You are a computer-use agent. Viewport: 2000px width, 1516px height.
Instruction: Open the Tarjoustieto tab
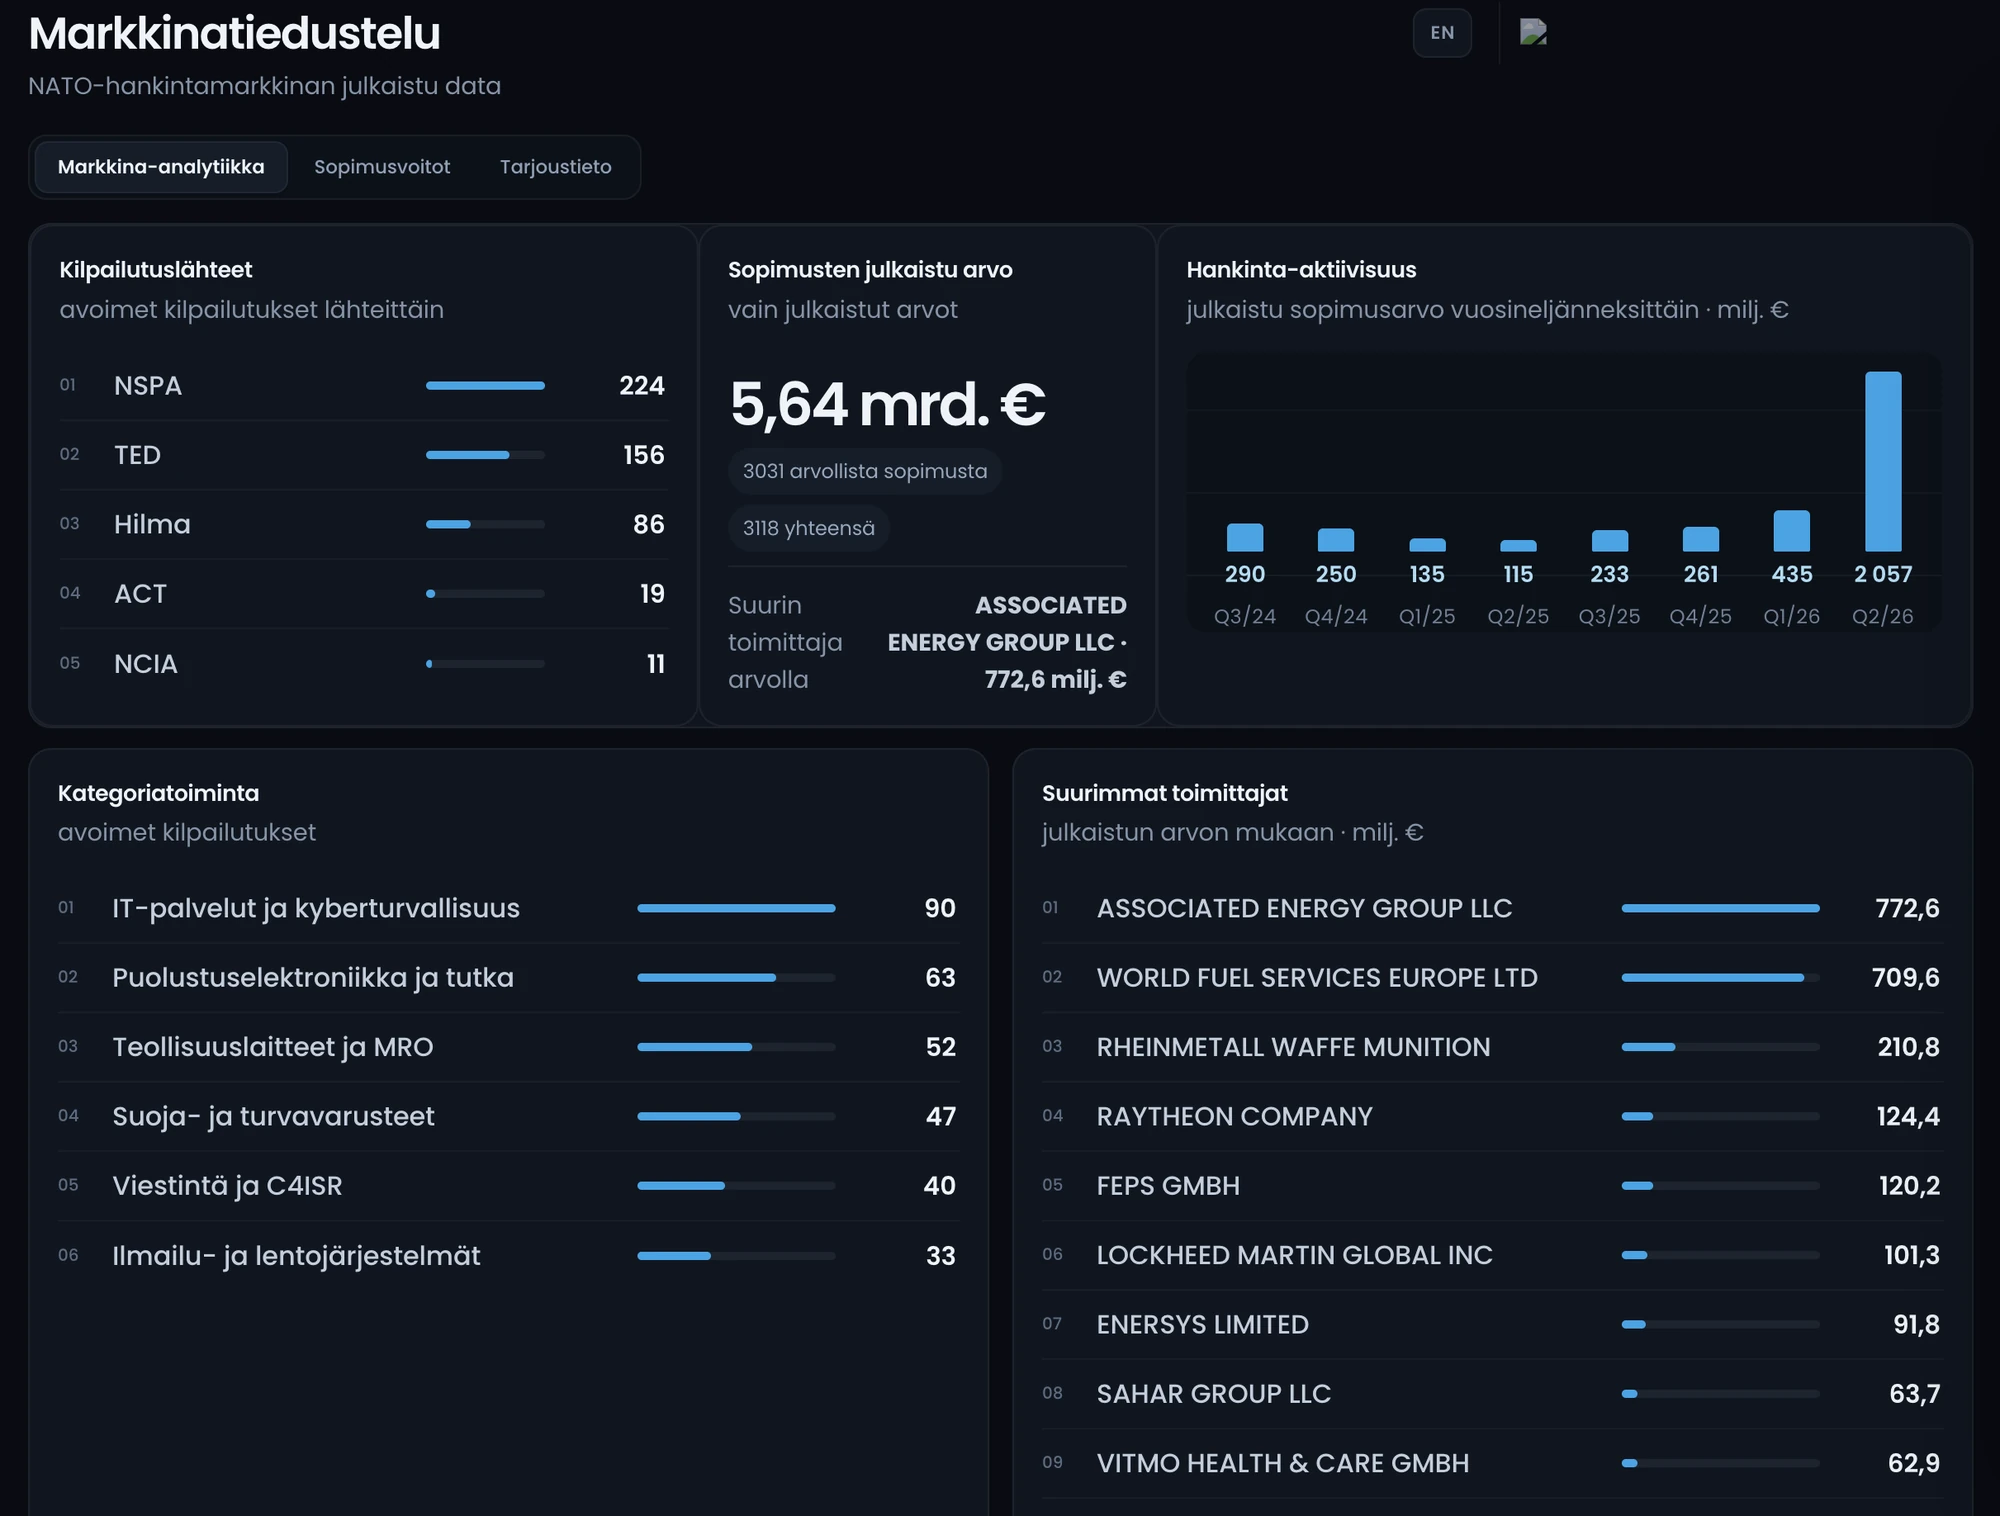pyautogui.click(x=556, y=167)
